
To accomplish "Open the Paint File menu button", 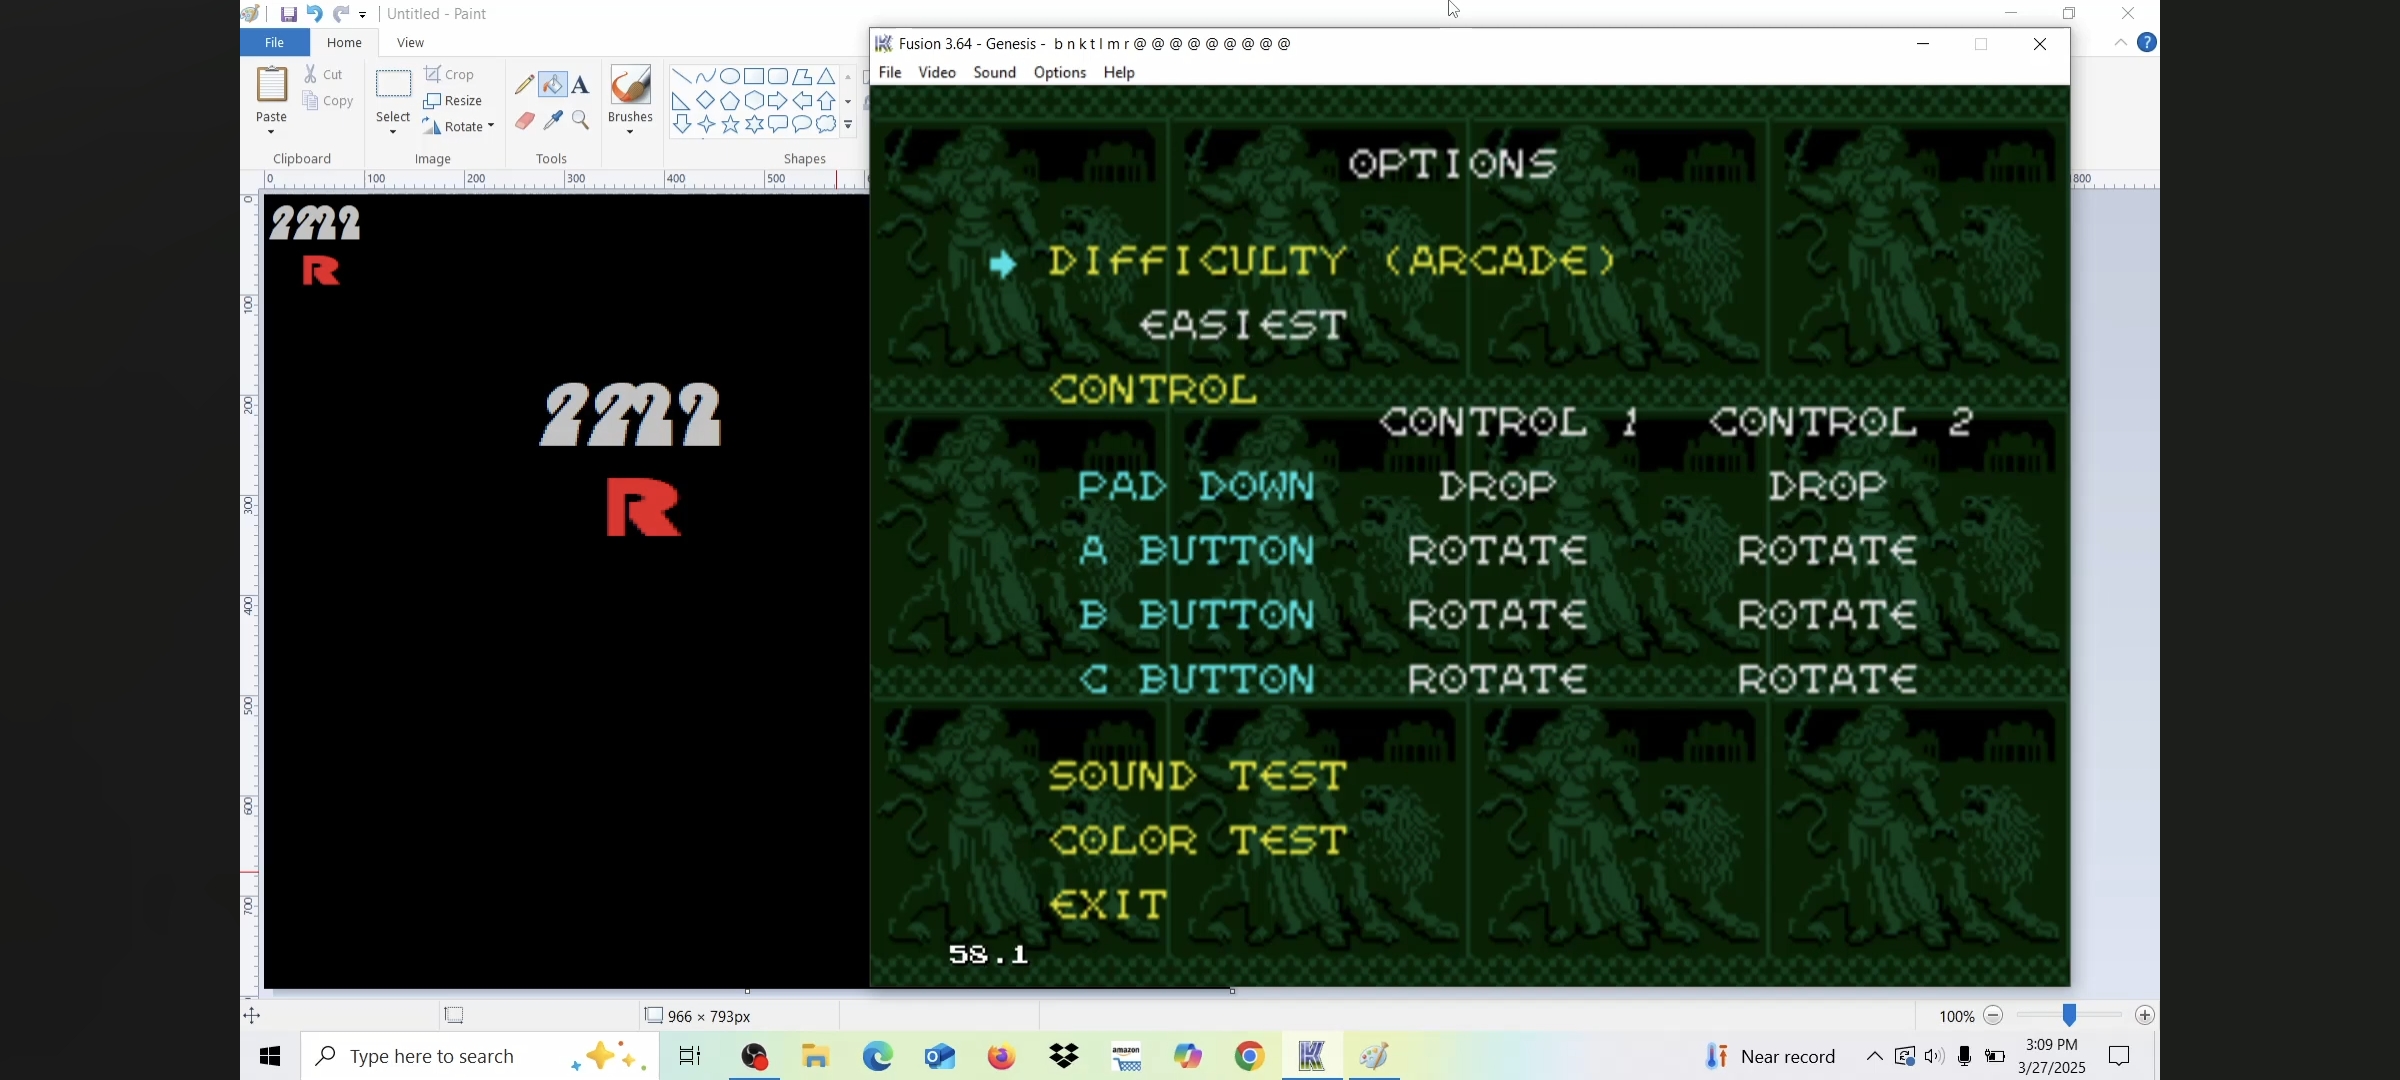I will pos(274,43).
